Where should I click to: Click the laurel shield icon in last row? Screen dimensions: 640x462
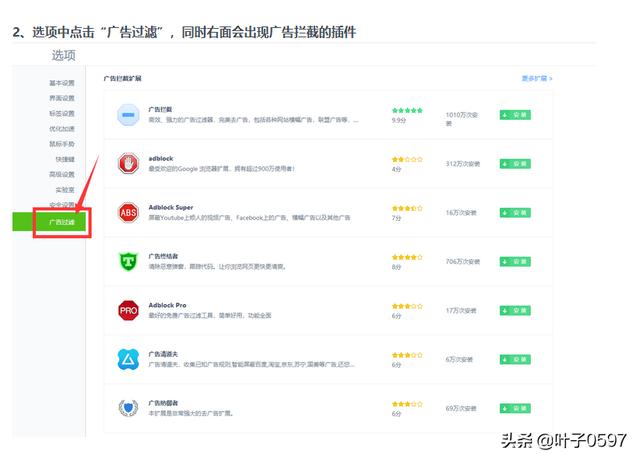click(x=128, y=408)
